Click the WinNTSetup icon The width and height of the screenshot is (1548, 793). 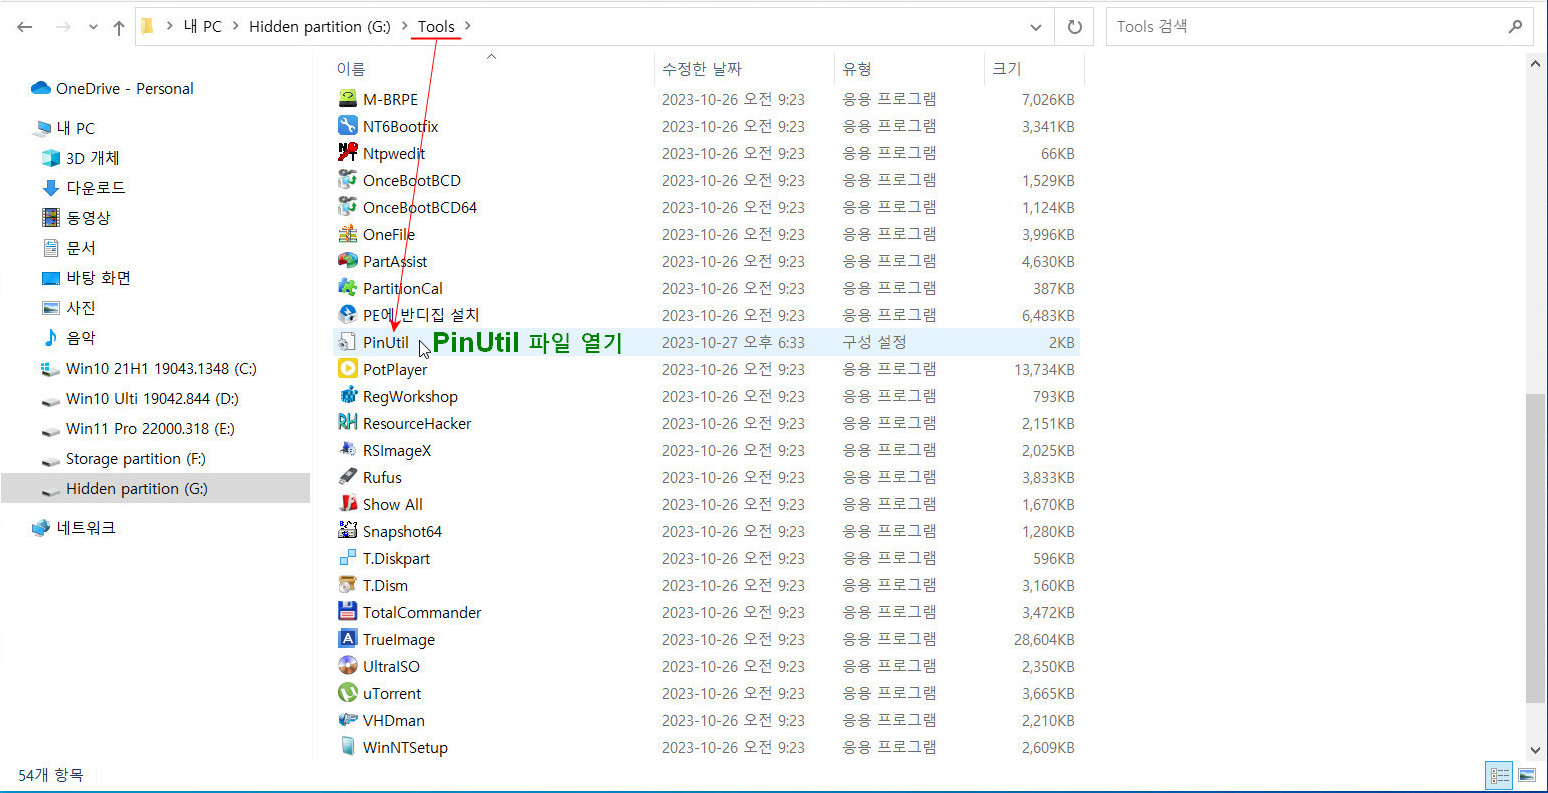point(347,747)
